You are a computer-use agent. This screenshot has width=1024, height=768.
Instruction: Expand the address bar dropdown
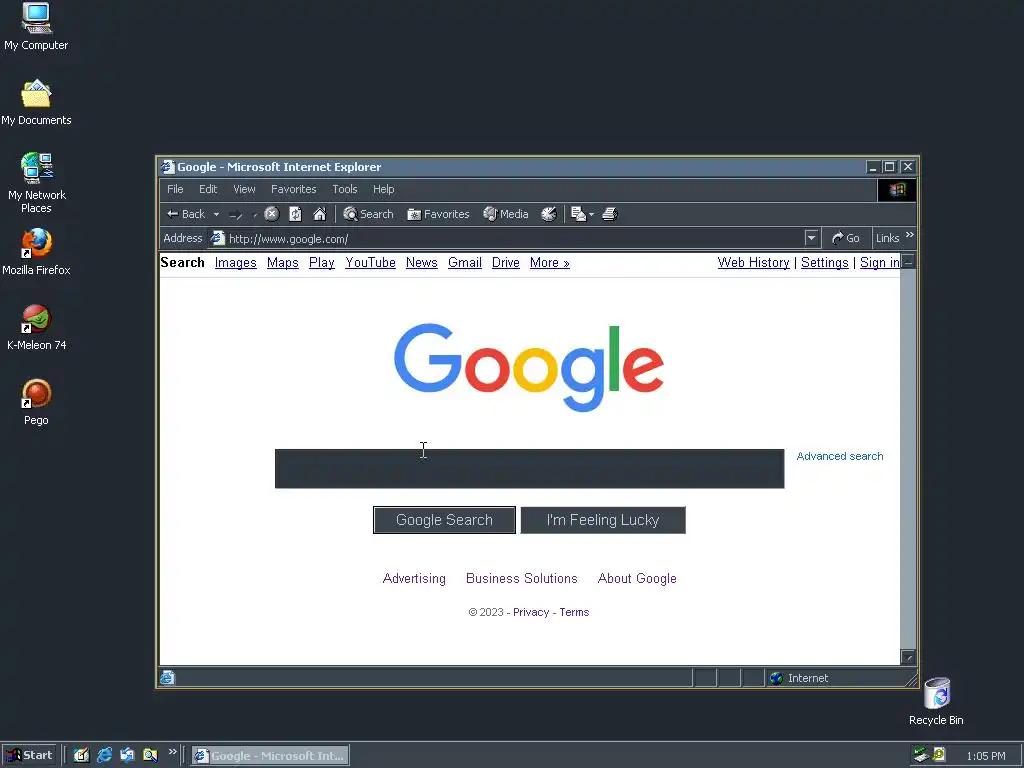point(811,238)
